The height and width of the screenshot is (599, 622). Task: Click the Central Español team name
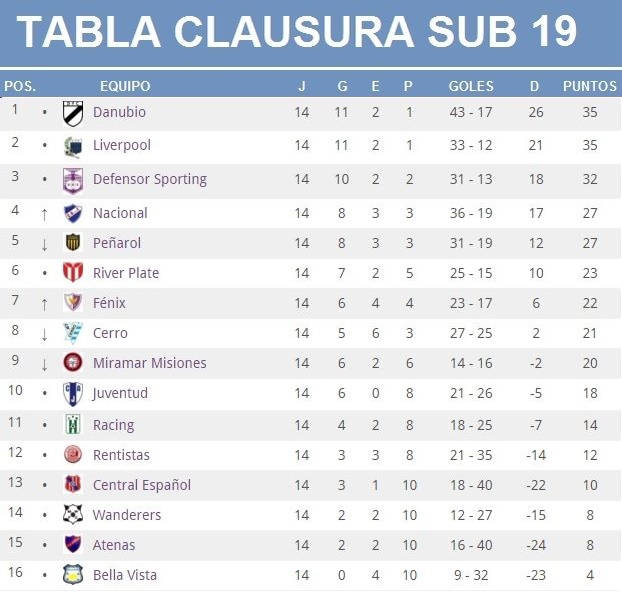tap(142, 485)
